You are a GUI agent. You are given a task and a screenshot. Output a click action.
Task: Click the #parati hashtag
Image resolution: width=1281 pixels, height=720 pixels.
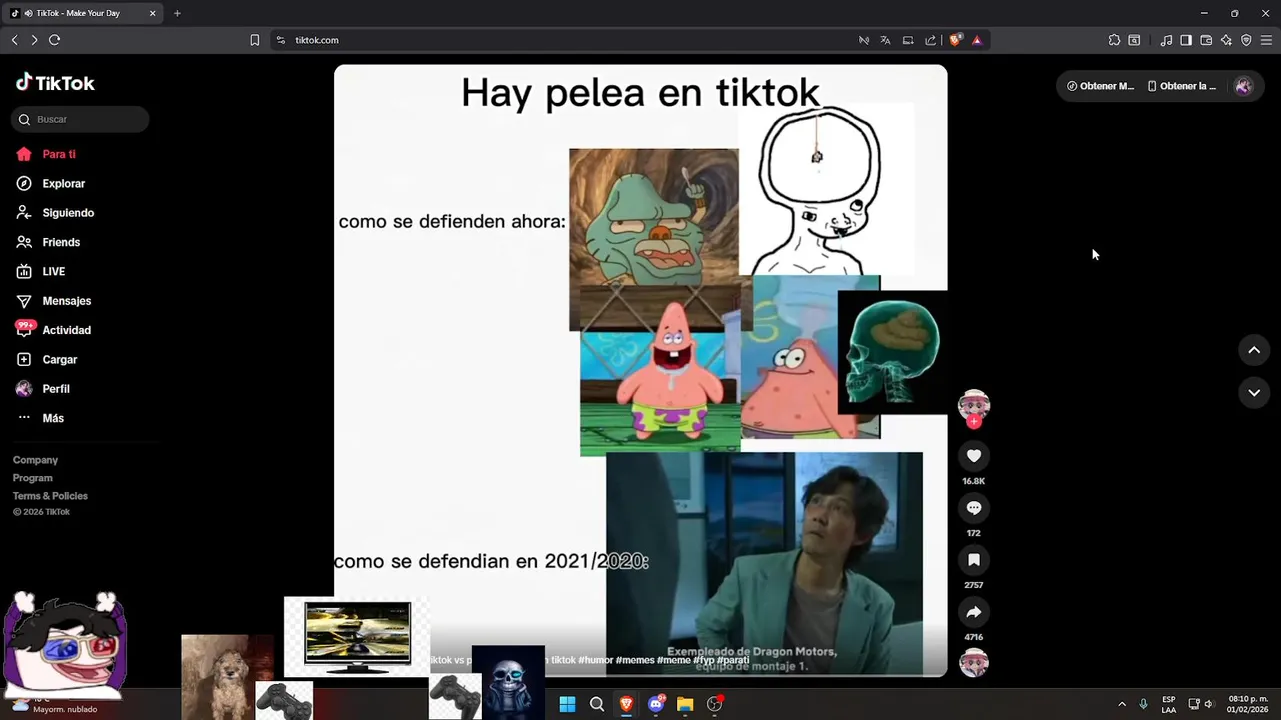(x=733, y=660)
